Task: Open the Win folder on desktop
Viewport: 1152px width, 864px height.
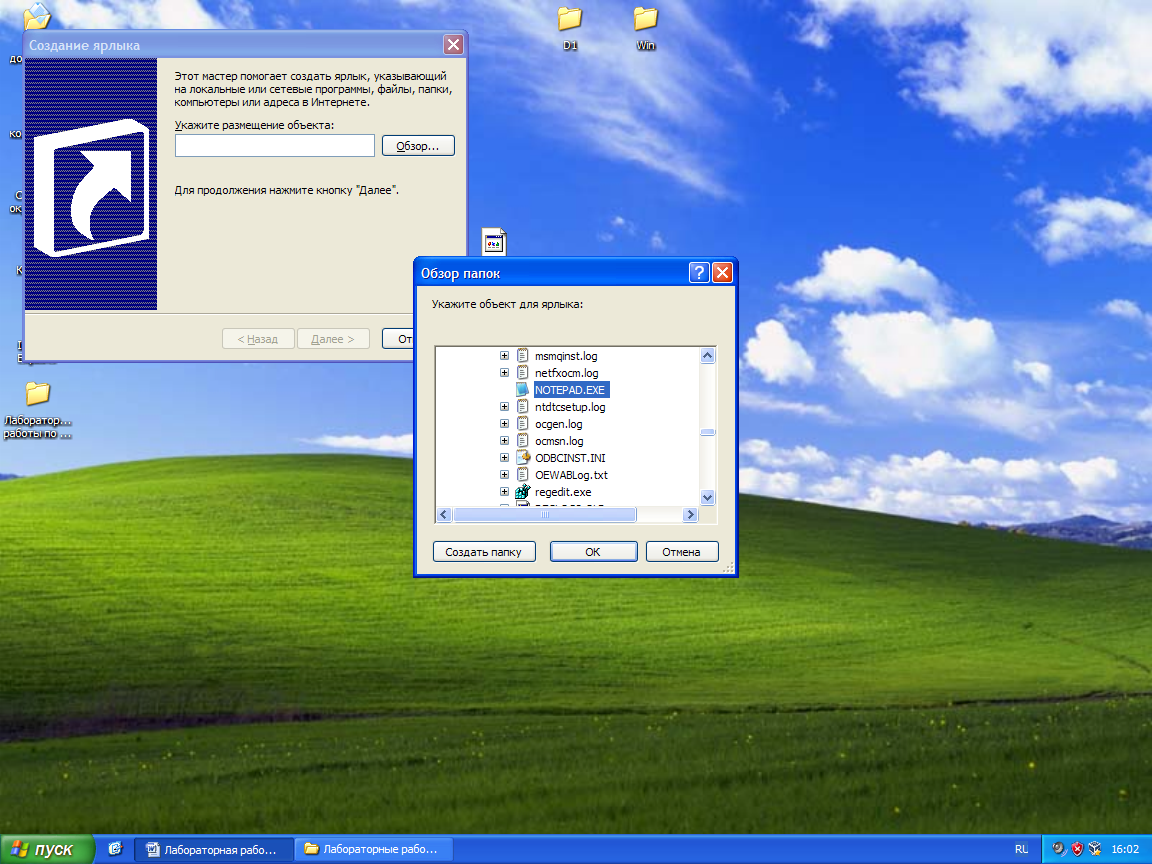Action: [646, 27]
